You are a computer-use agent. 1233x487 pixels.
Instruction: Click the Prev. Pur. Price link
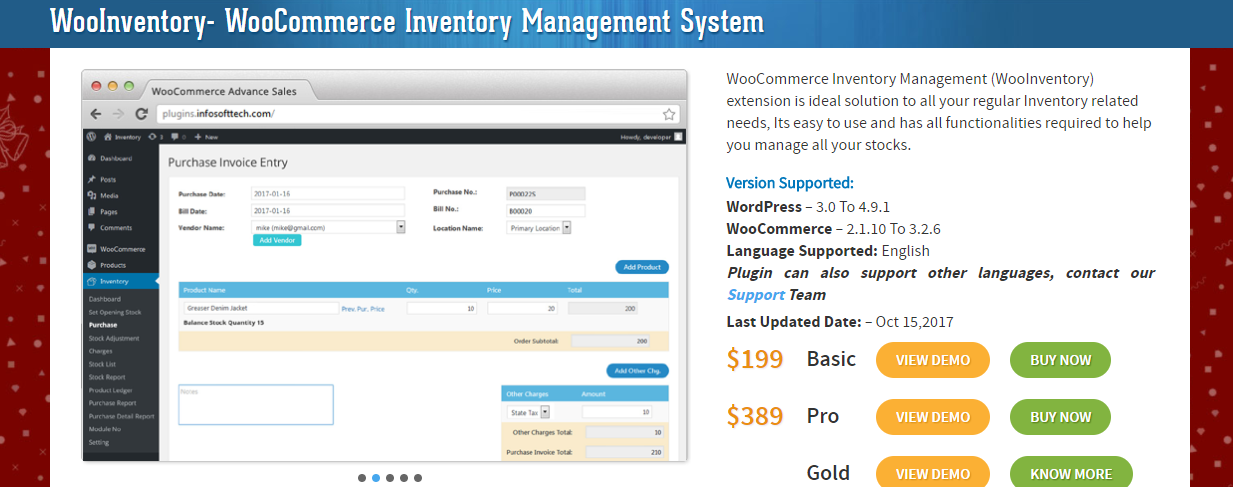363,309
